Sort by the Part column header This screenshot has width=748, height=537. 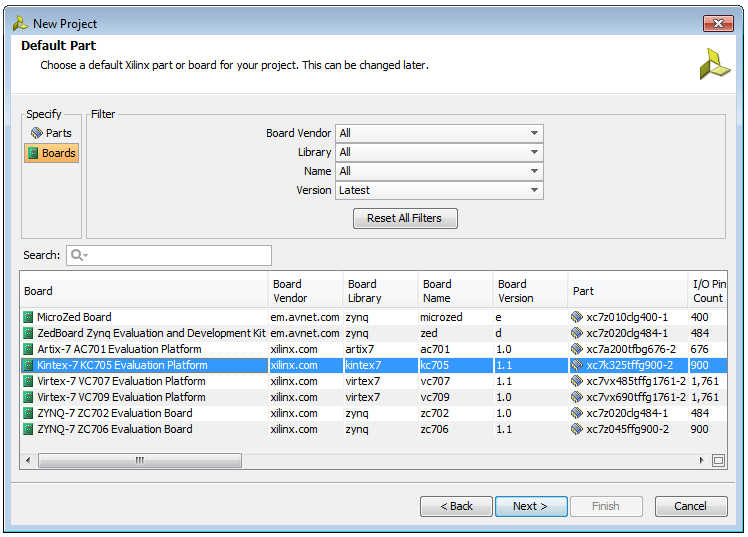628,291
